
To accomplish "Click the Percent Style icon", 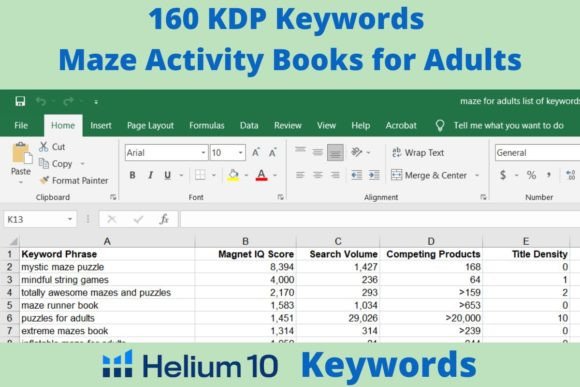I will [531, 175].
